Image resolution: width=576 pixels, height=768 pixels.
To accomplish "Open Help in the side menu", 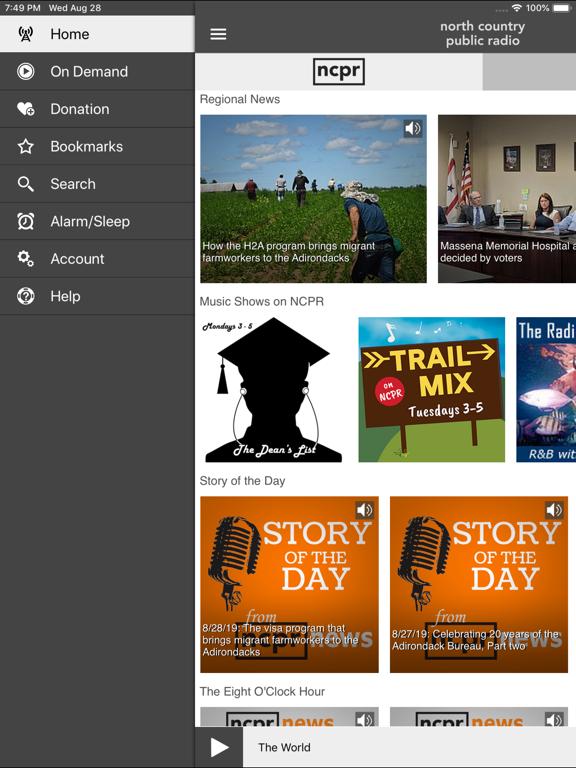I will [97, 296].
